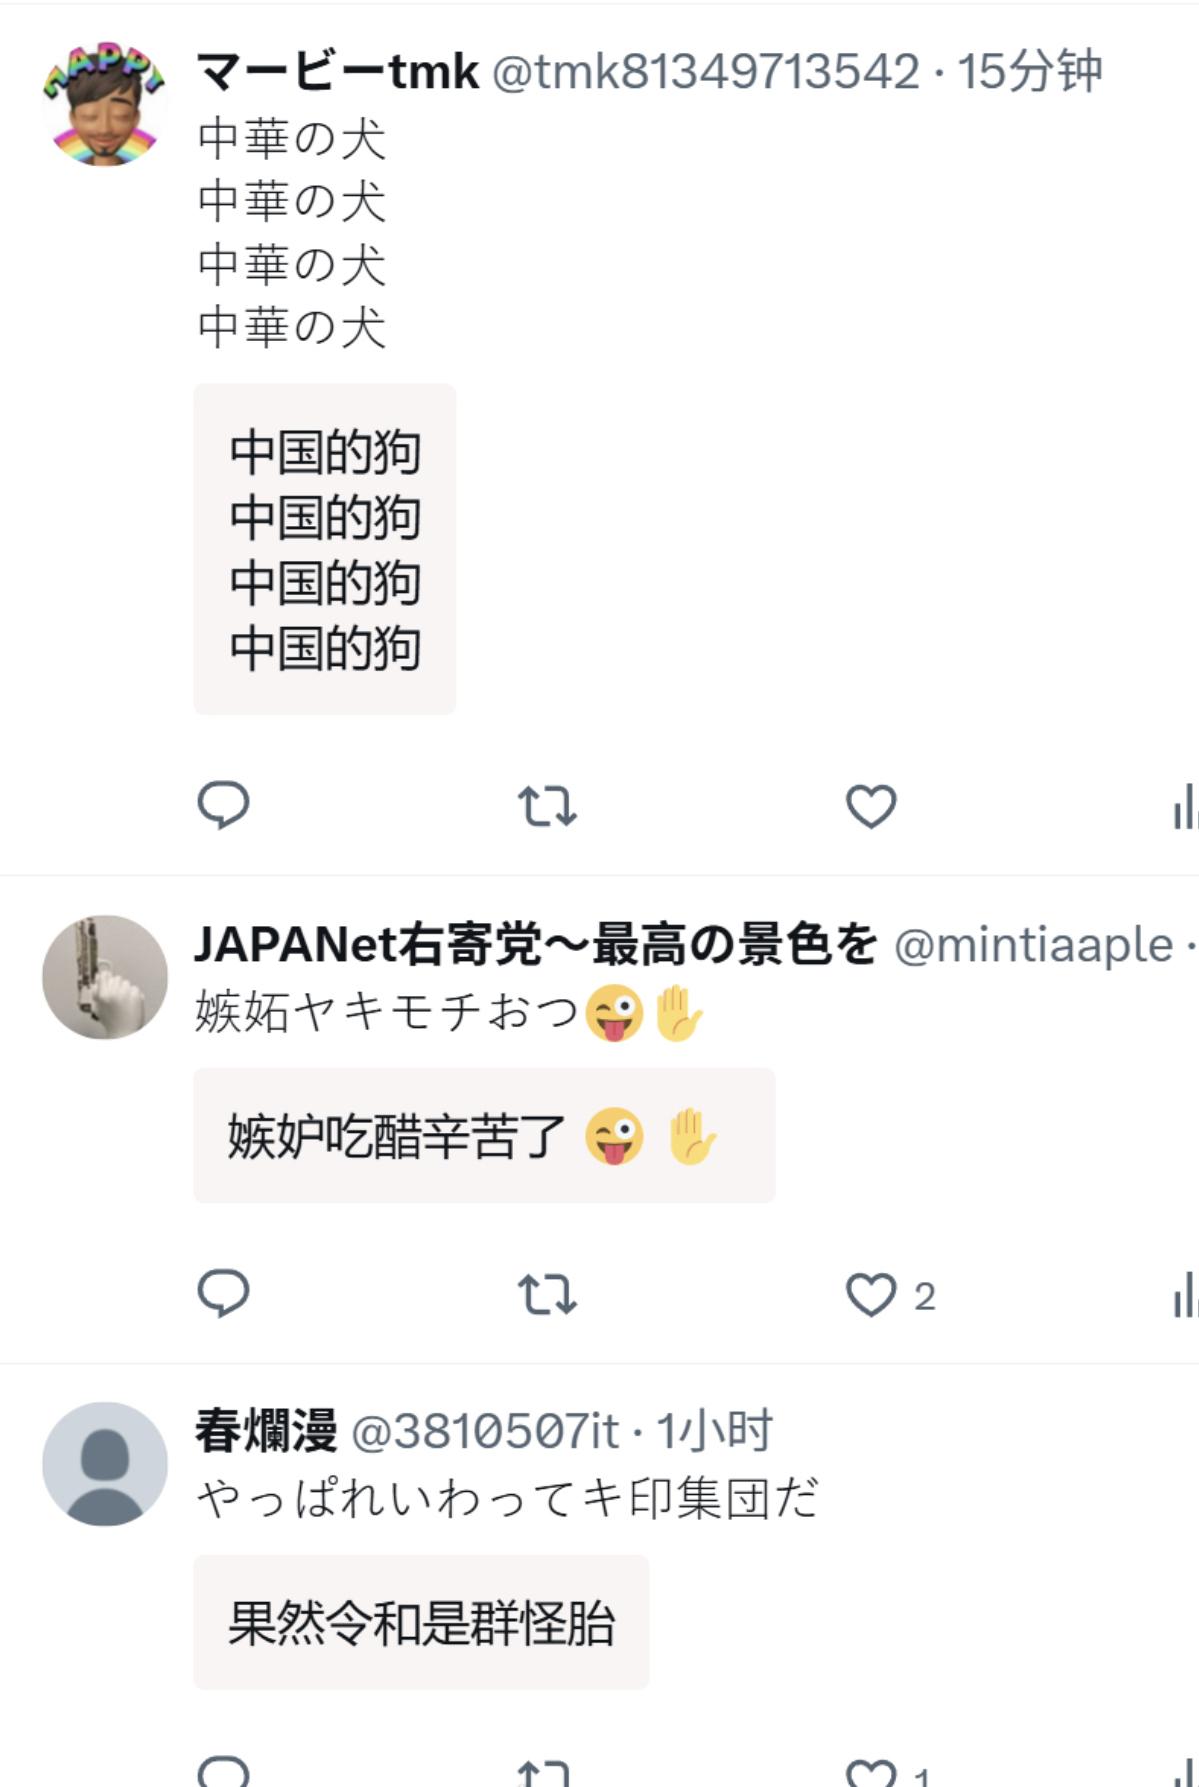Open the 15分钟 tweet timestamp
The image size is (1199, 1787).
tap(1030, 72)
